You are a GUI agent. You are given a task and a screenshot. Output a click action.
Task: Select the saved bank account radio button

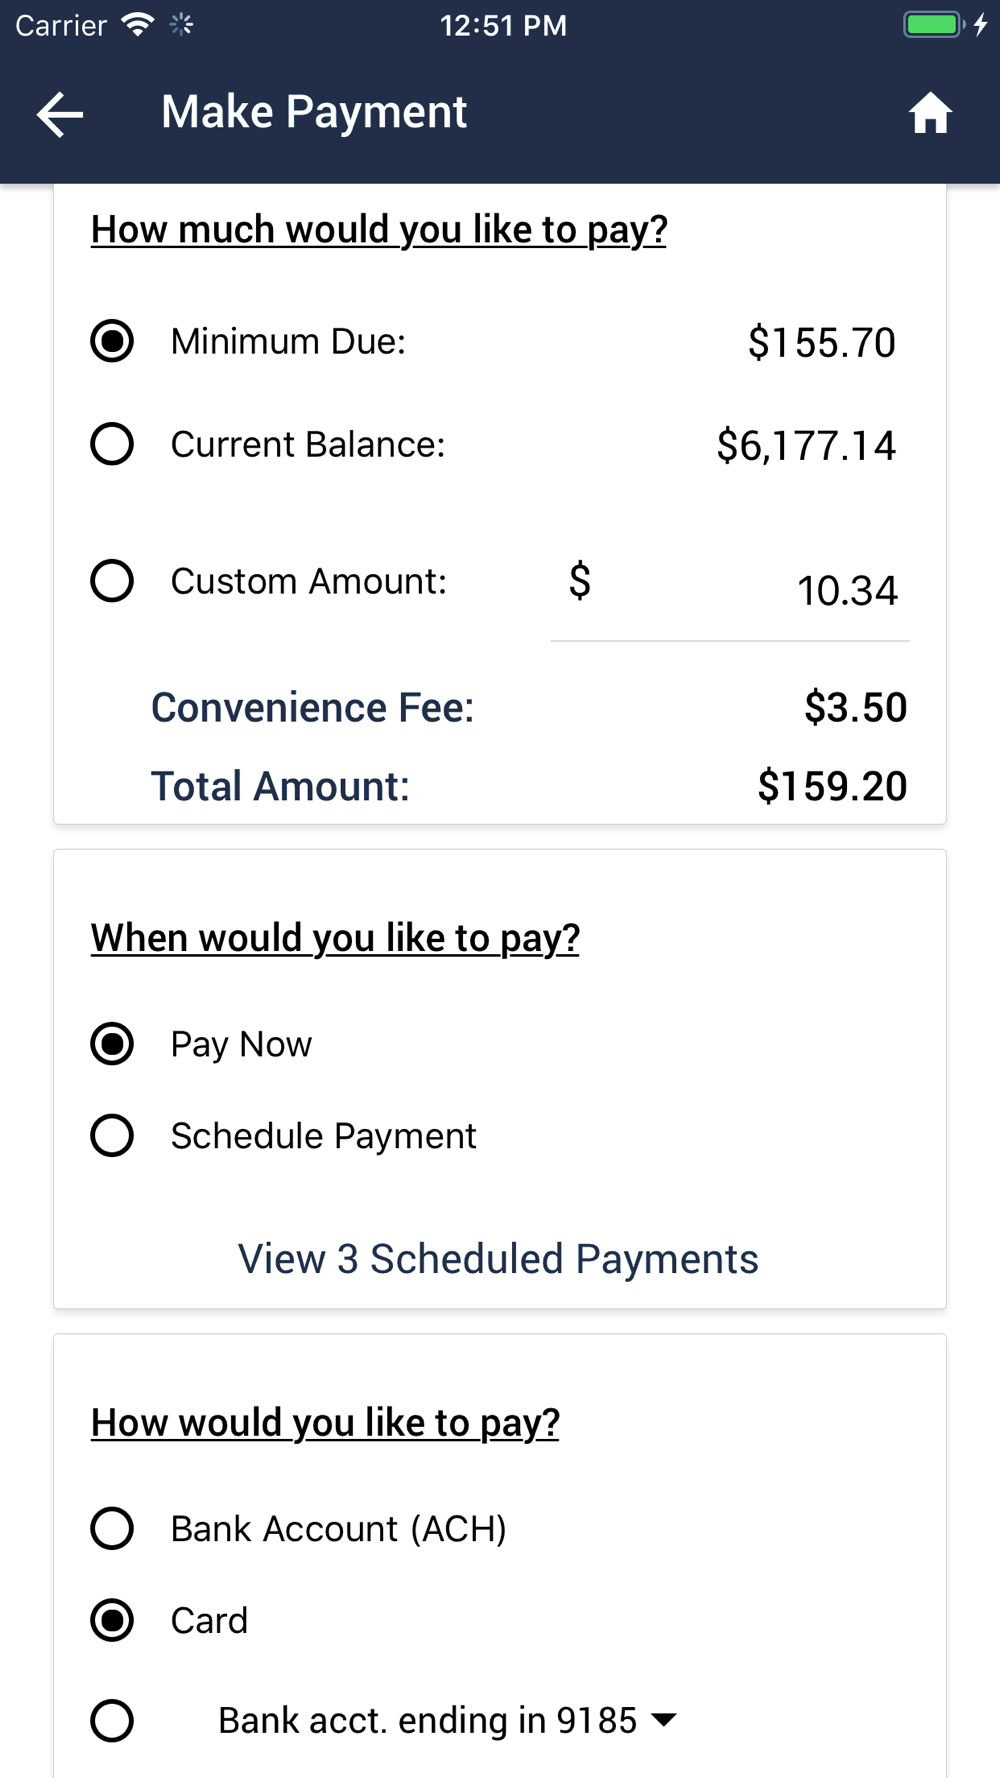[x=112, y=1721]
